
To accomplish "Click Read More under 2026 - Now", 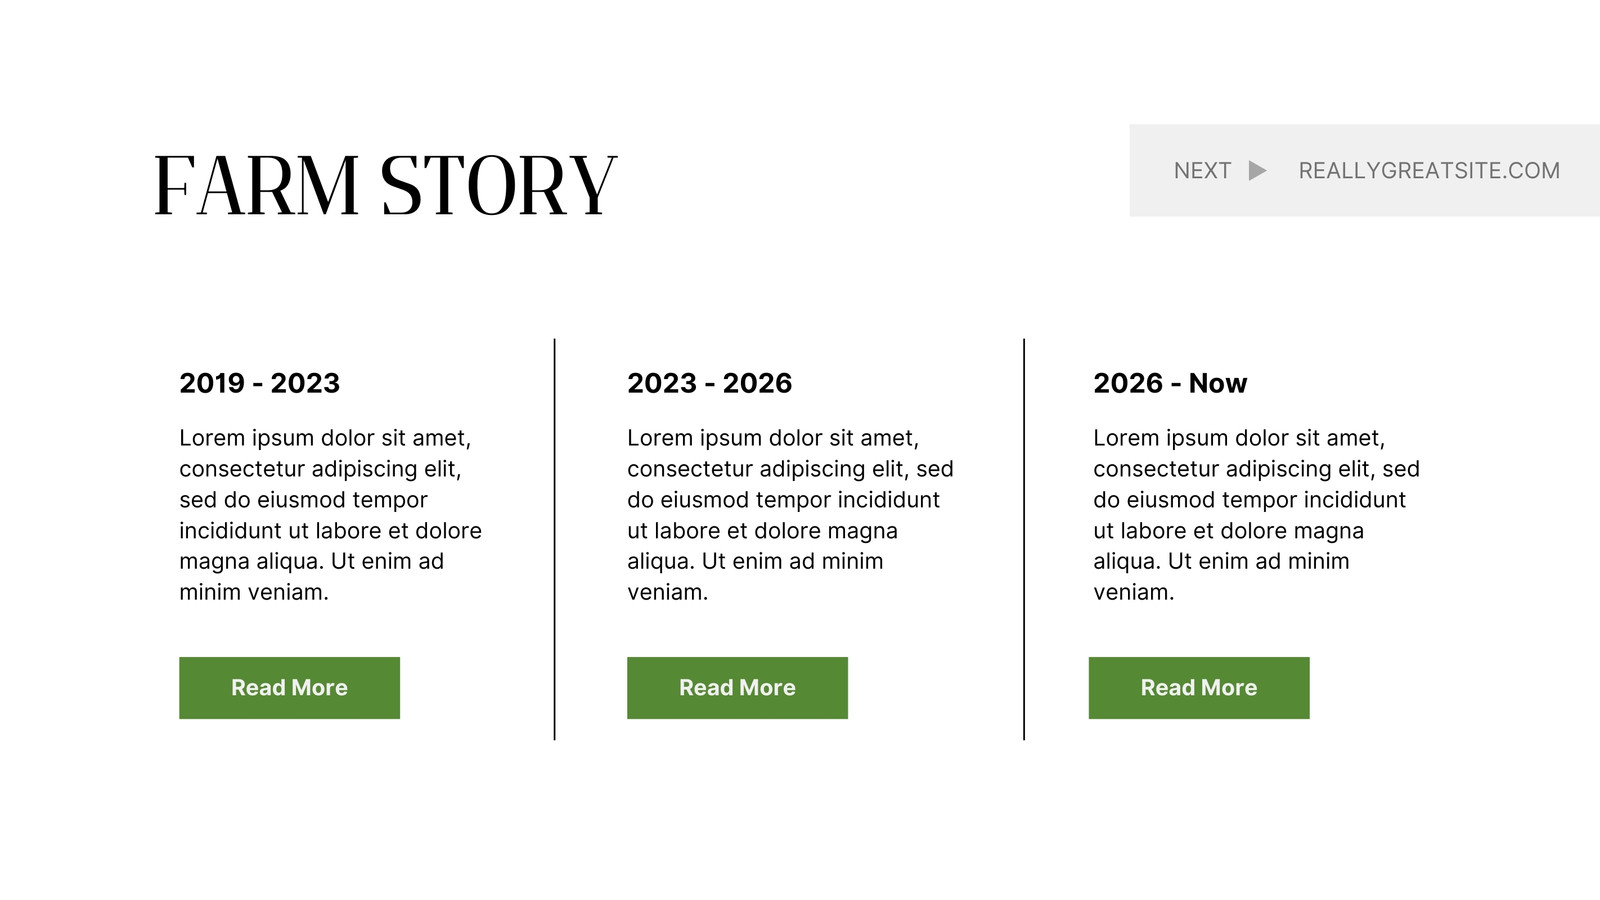I will pyautogui.click(x=1199, y=688).
